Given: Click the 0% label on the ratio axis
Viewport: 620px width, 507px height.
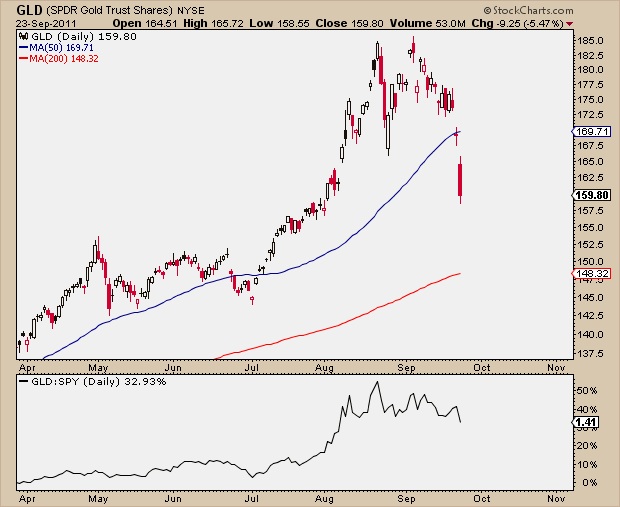Looking at the screenshot, I should tap(590, 482).
